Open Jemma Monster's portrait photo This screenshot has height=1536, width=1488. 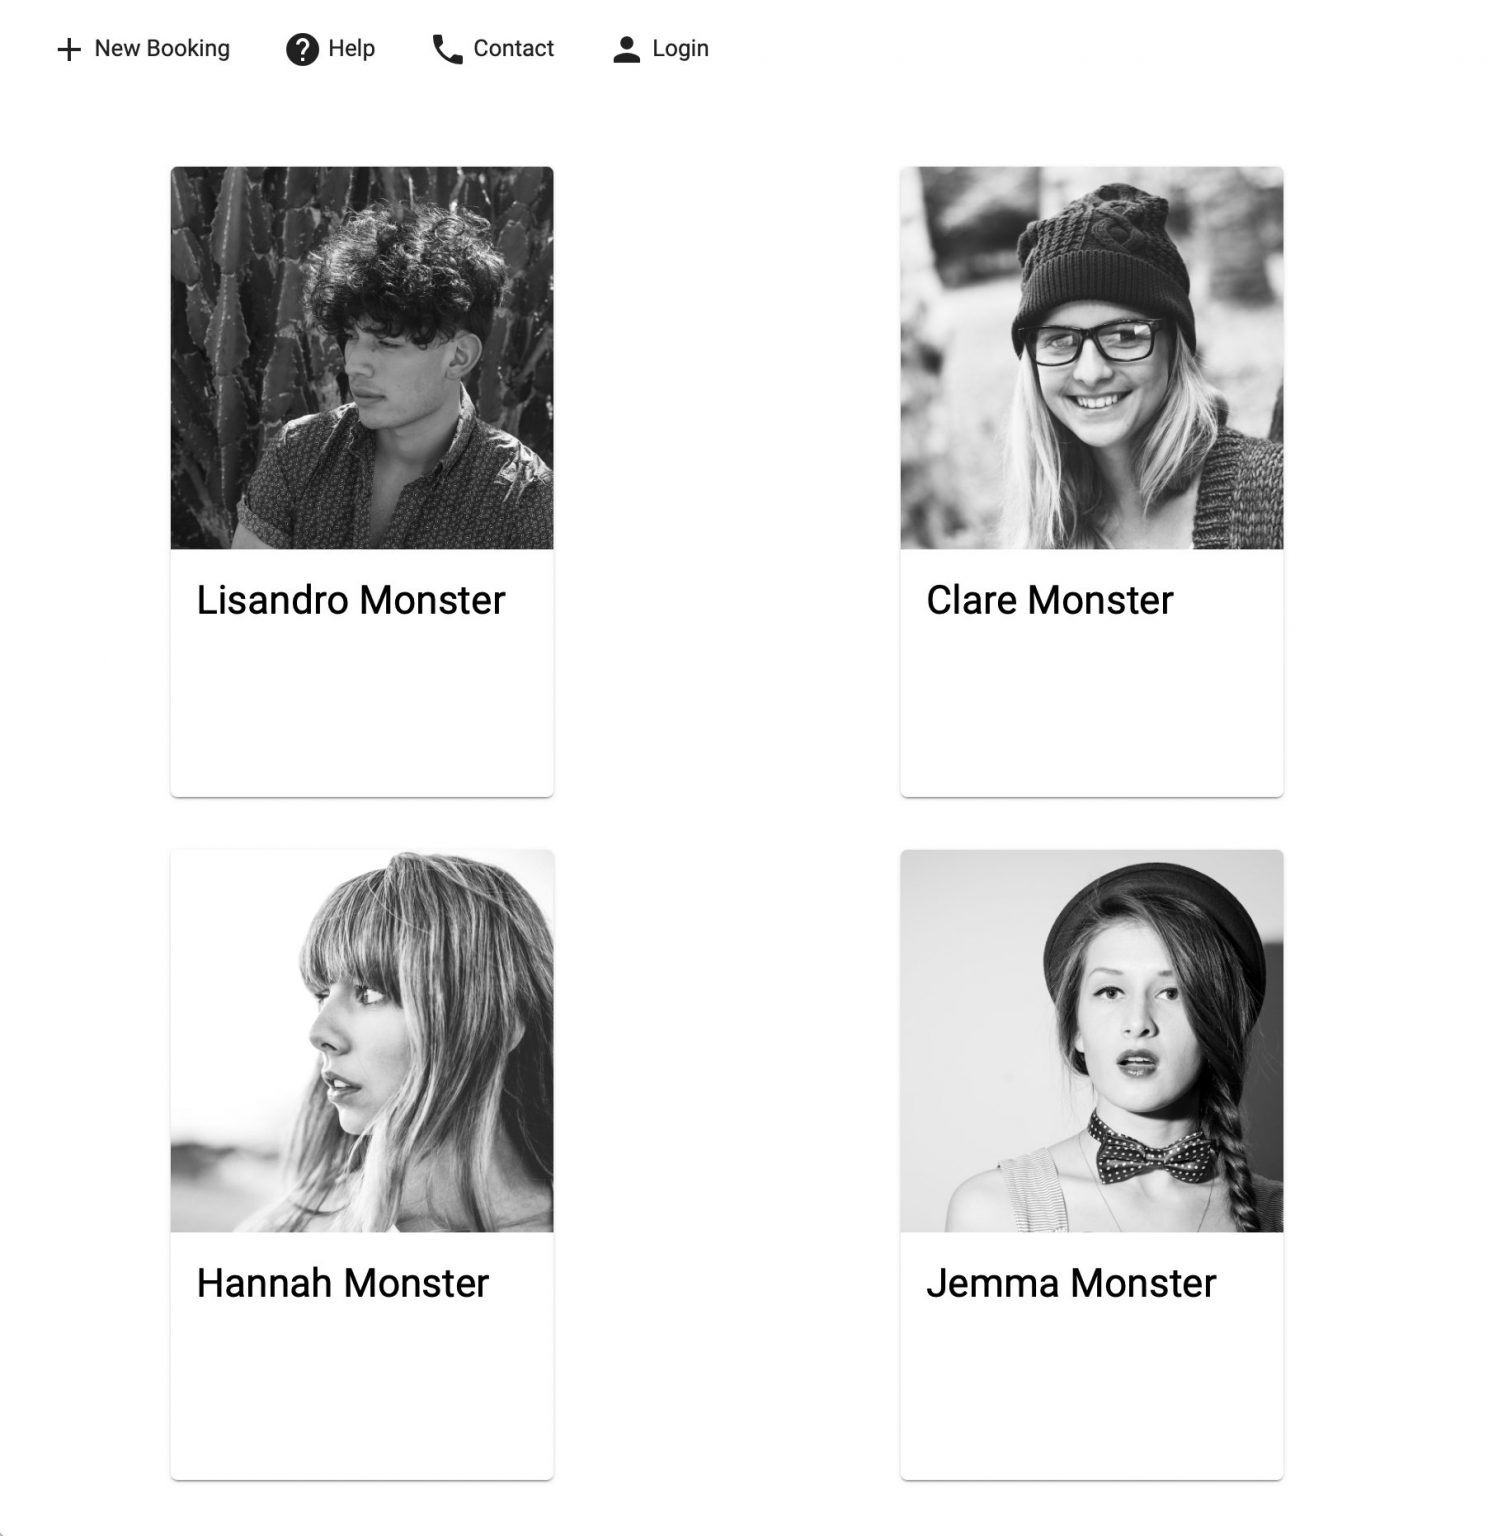pyautogui.click(x=1092, y=1041)
